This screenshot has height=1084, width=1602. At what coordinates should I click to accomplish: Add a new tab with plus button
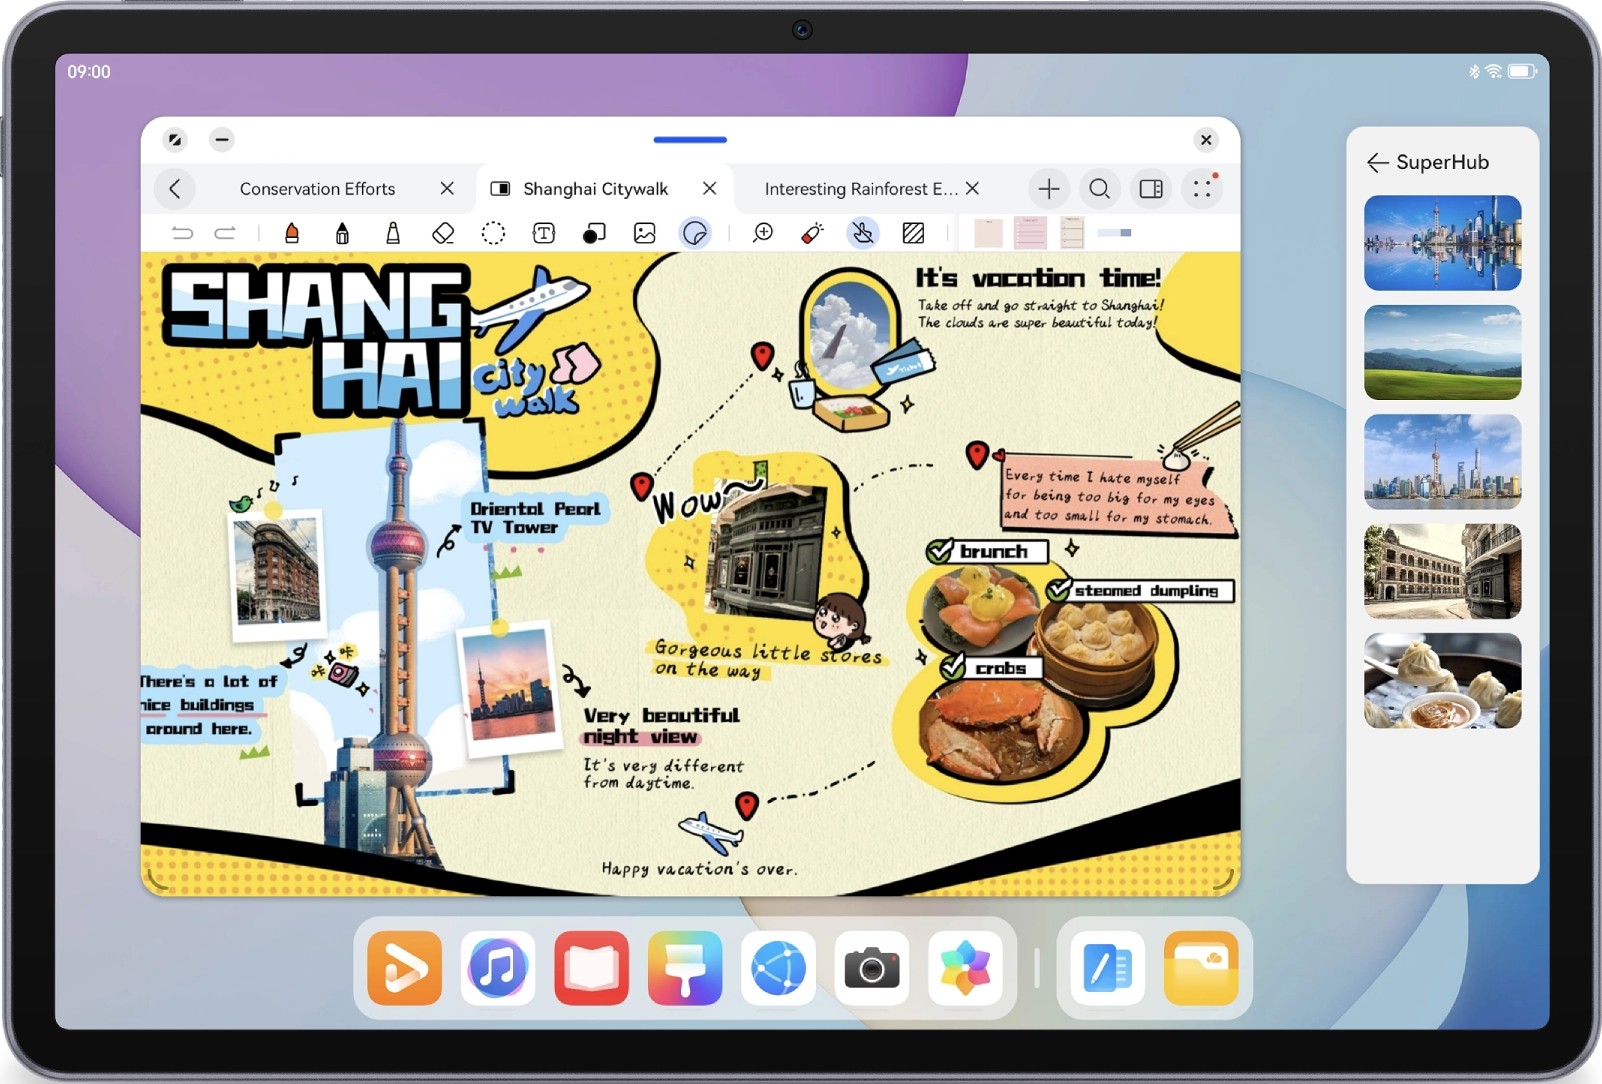(x=1048, y=189)
